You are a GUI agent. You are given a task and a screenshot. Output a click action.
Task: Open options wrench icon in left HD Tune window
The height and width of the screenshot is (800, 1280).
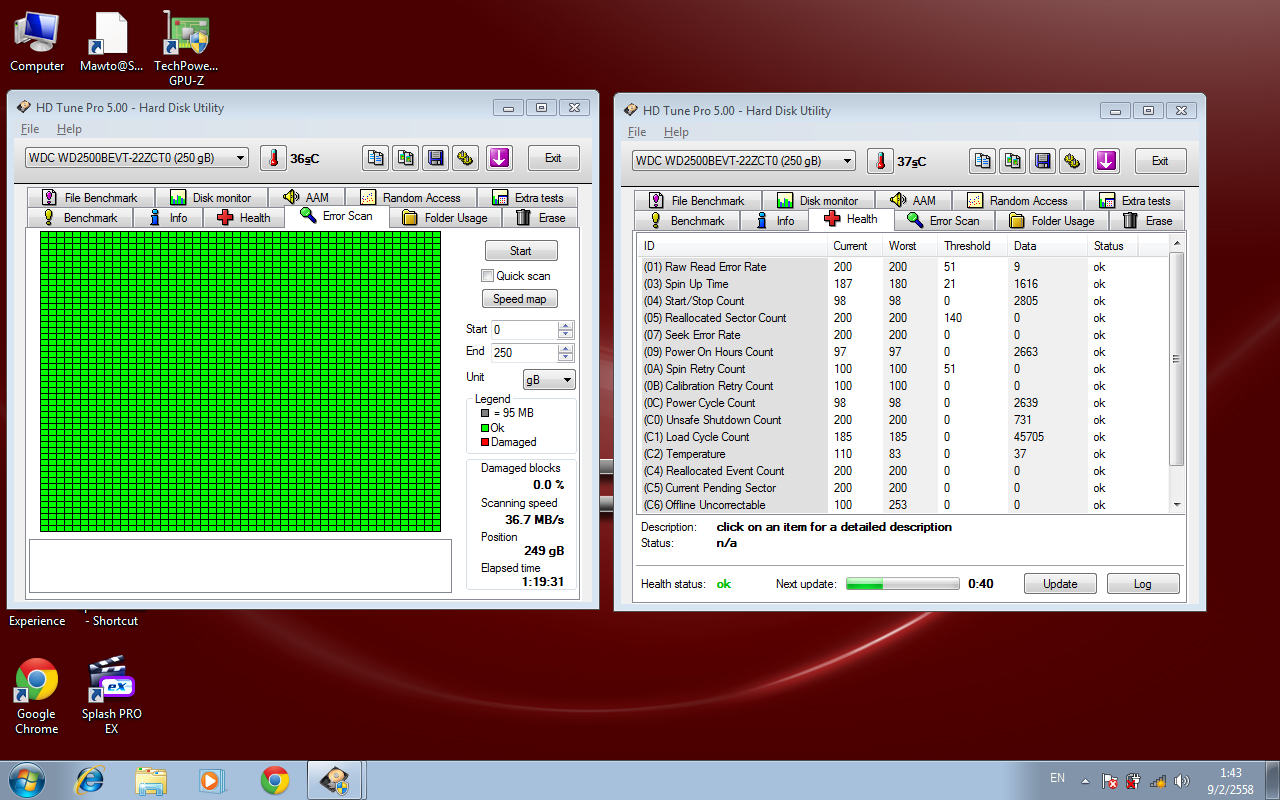(x=465, y=158)
